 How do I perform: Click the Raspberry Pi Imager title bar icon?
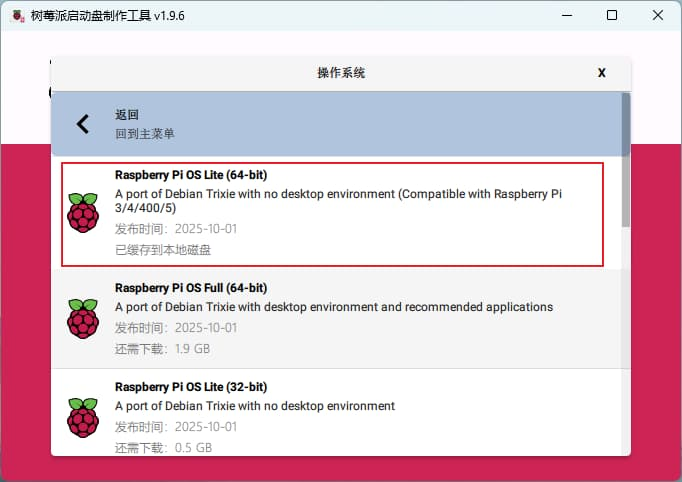(14, 15)
